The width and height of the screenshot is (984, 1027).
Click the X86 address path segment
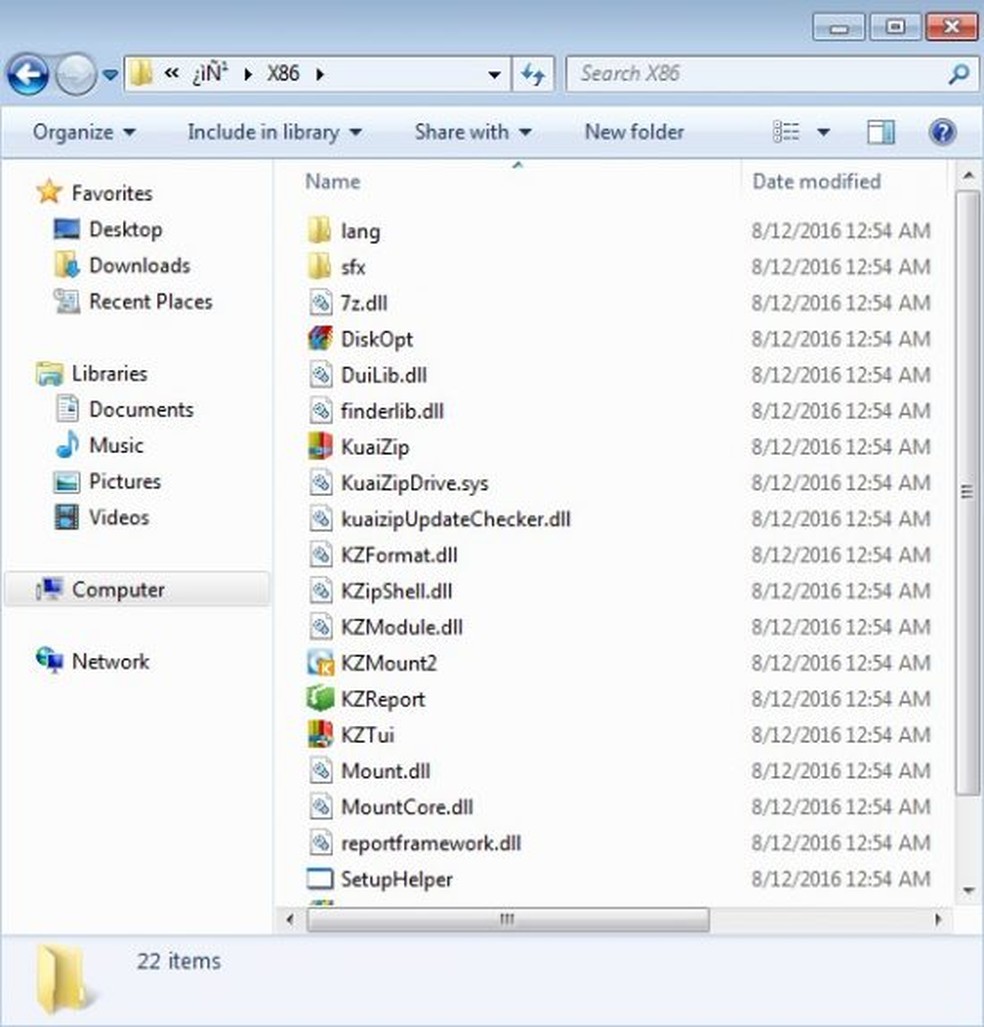283,73
